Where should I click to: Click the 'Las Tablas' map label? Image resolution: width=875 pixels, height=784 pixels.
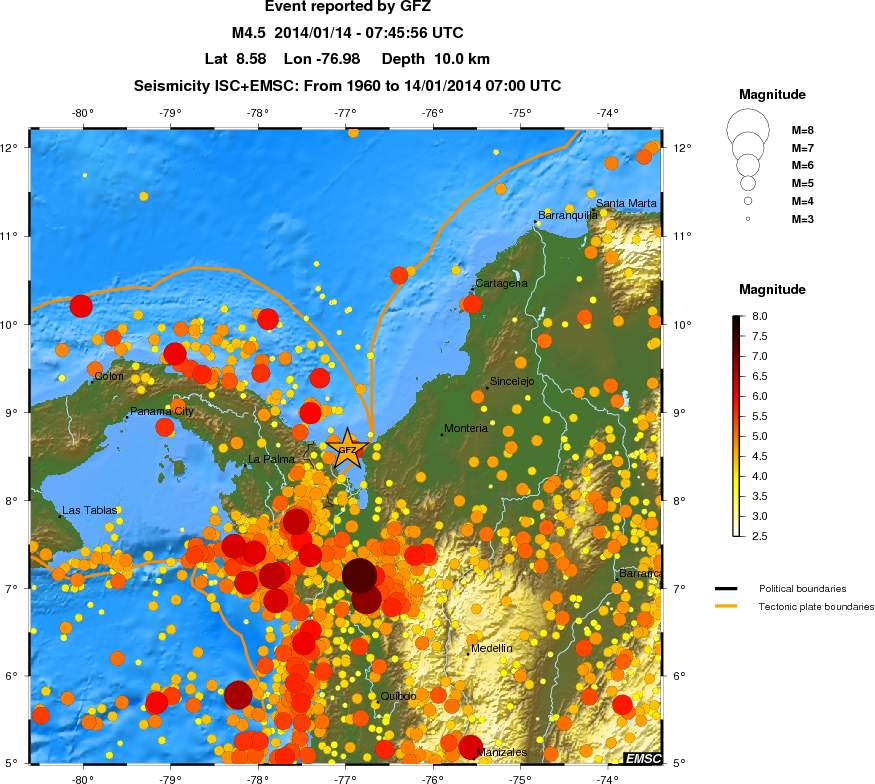90,510
